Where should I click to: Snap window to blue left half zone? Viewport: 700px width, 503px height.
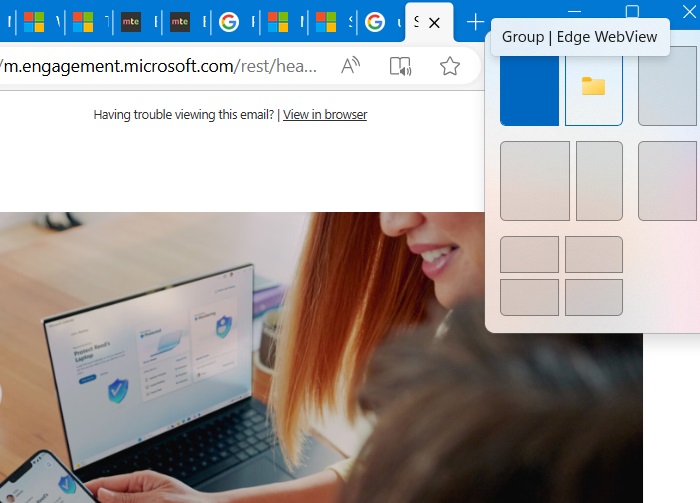tap(529, 90)
